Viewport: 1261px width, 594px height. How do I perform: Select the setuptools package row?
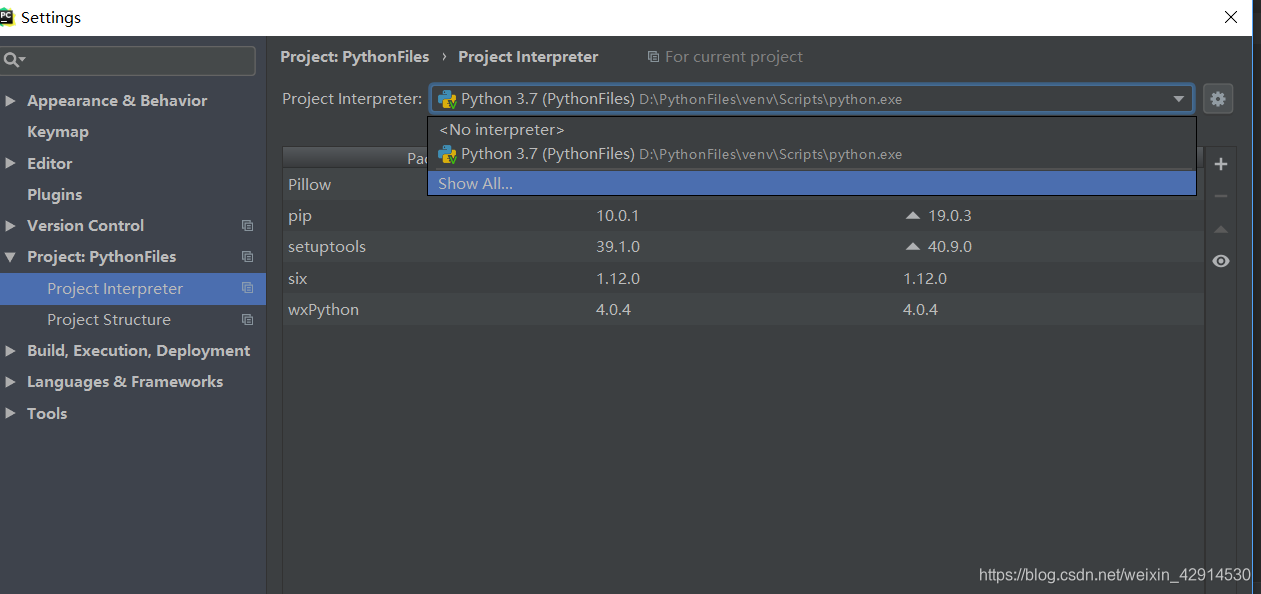pos(743,246)
